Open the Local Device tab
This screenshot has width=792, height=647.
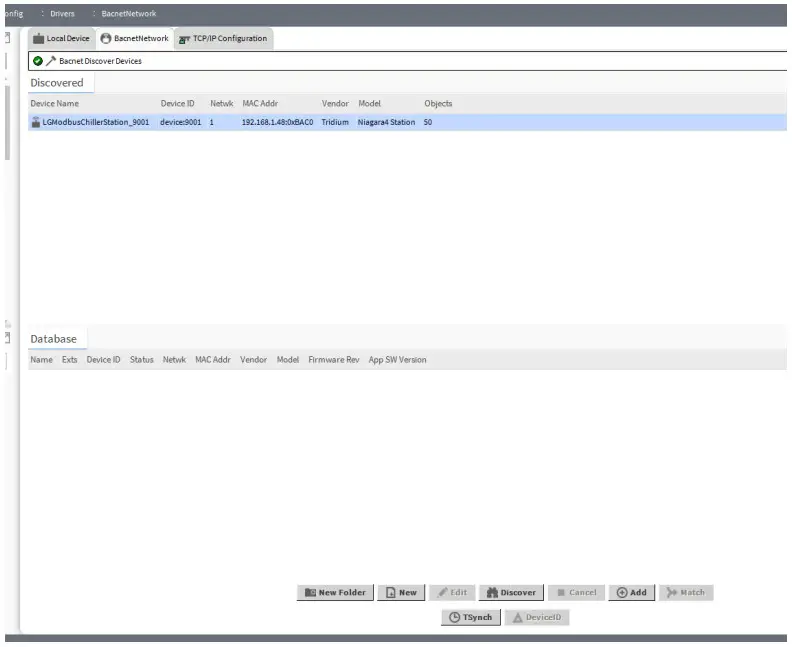click(62, 38)
